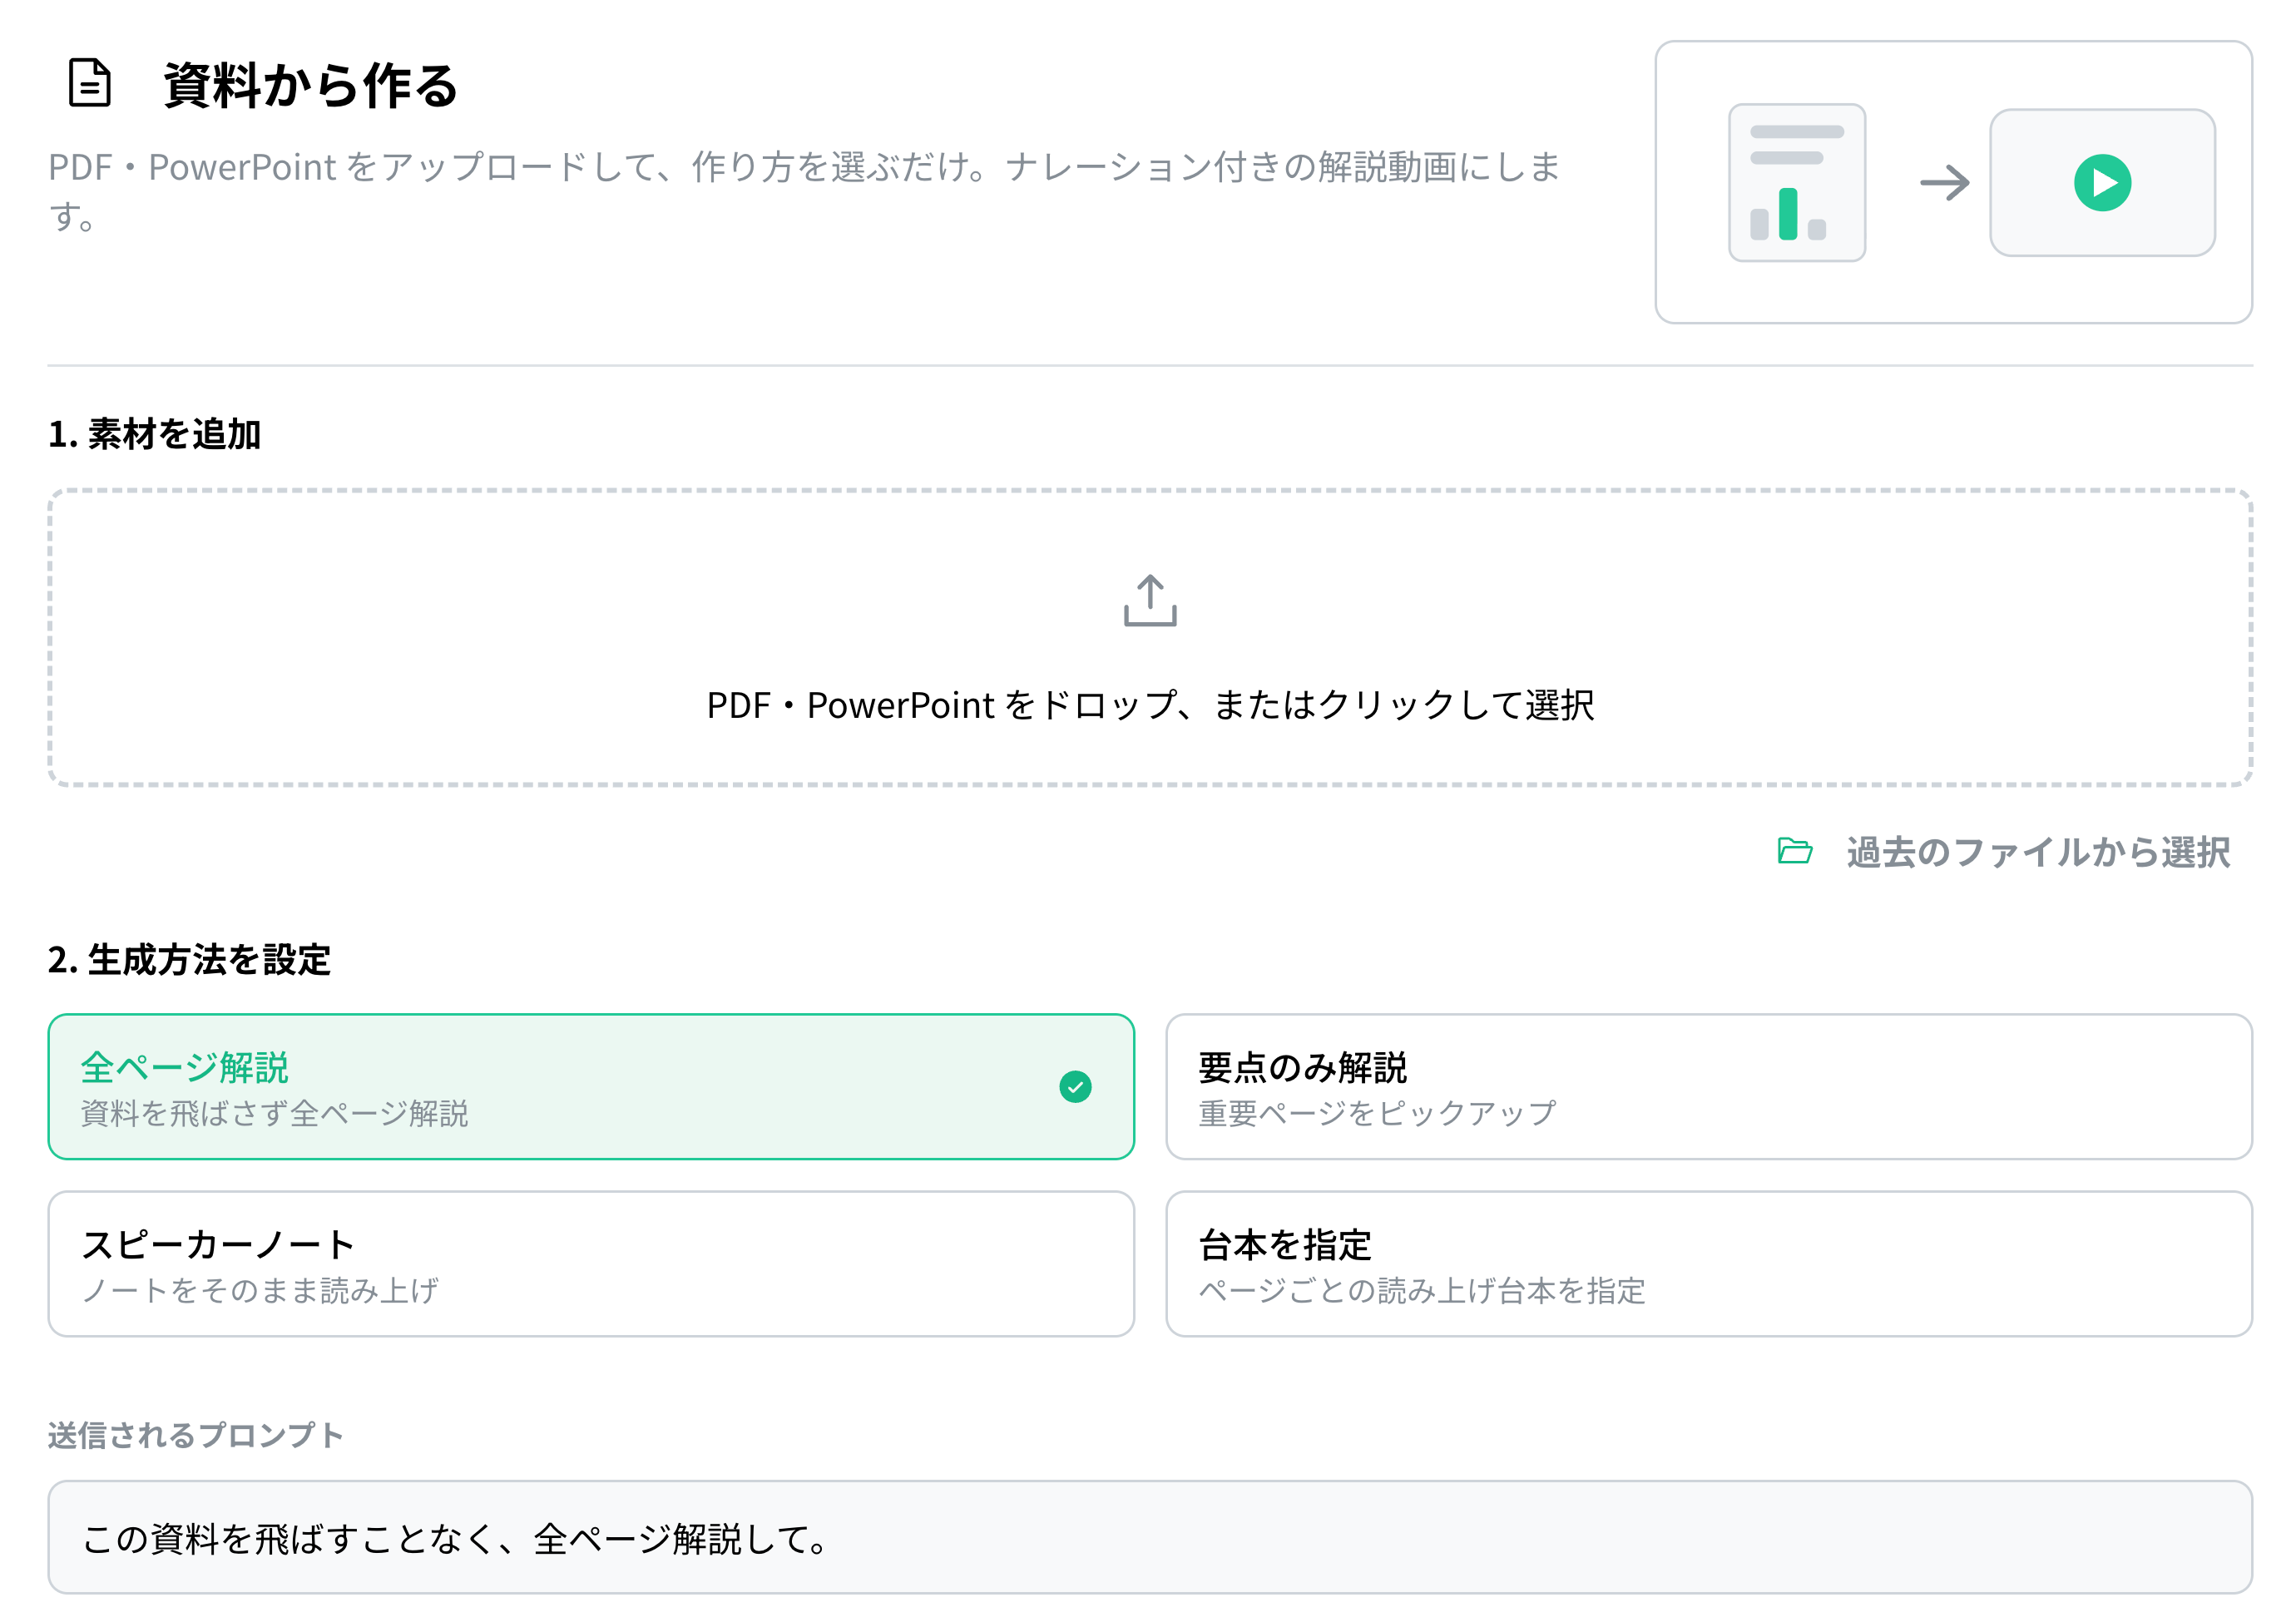Click the green checkmark on 全ページ解説
2296x1622 pixels.
click(x=1075, y=1087)
